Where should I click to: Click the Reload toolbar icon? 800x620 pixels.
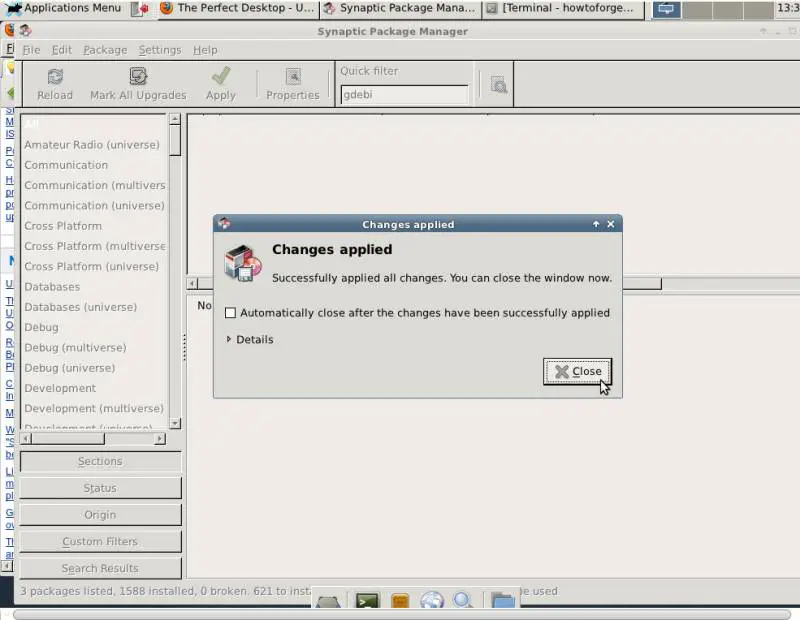55,77
